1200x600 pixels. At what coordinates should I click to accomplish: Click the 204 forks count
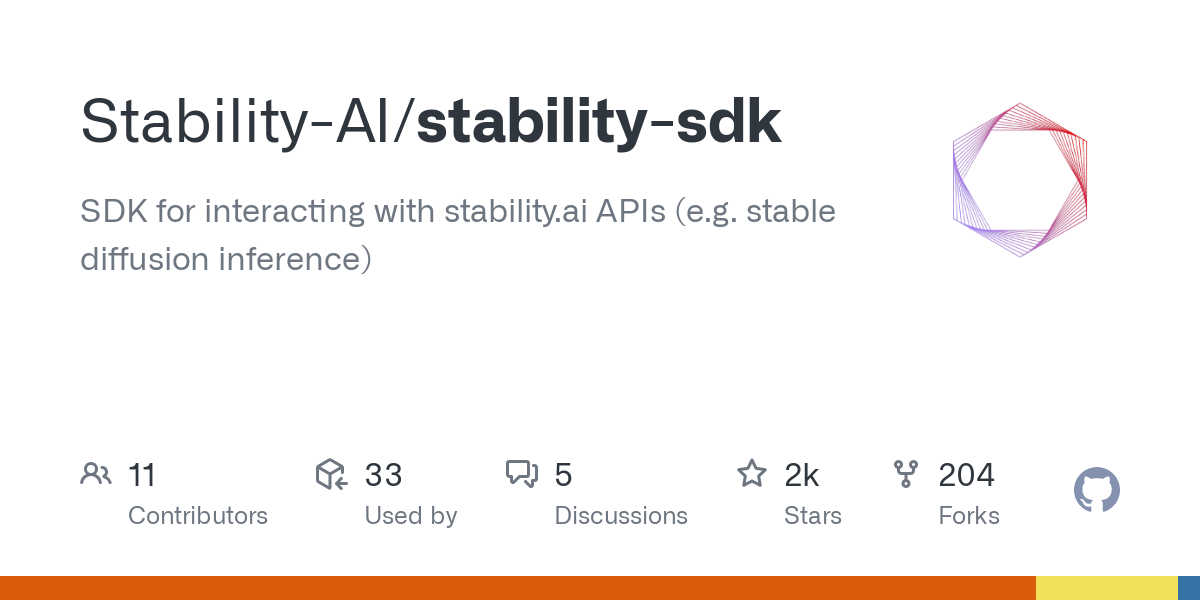[966, 475]
